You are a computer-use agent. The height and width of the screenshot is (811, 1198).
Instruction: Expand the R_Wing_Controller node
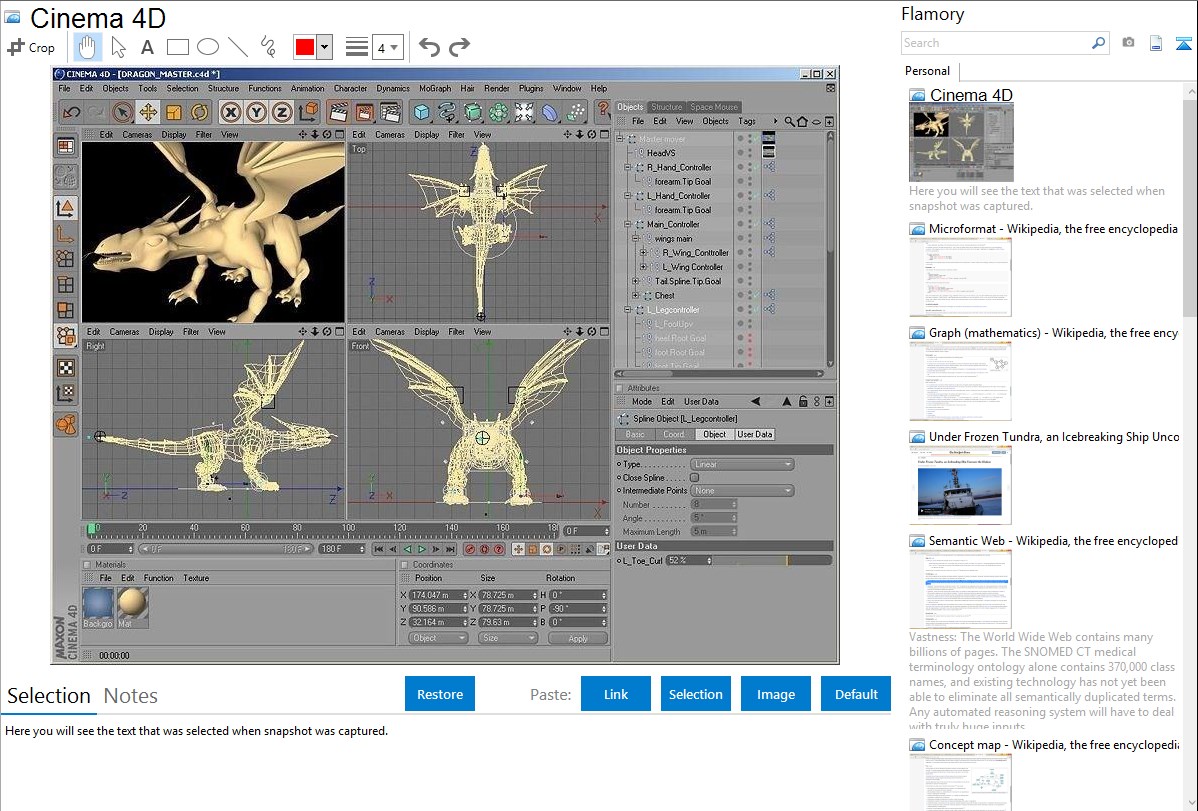click(x=643, y=253)
